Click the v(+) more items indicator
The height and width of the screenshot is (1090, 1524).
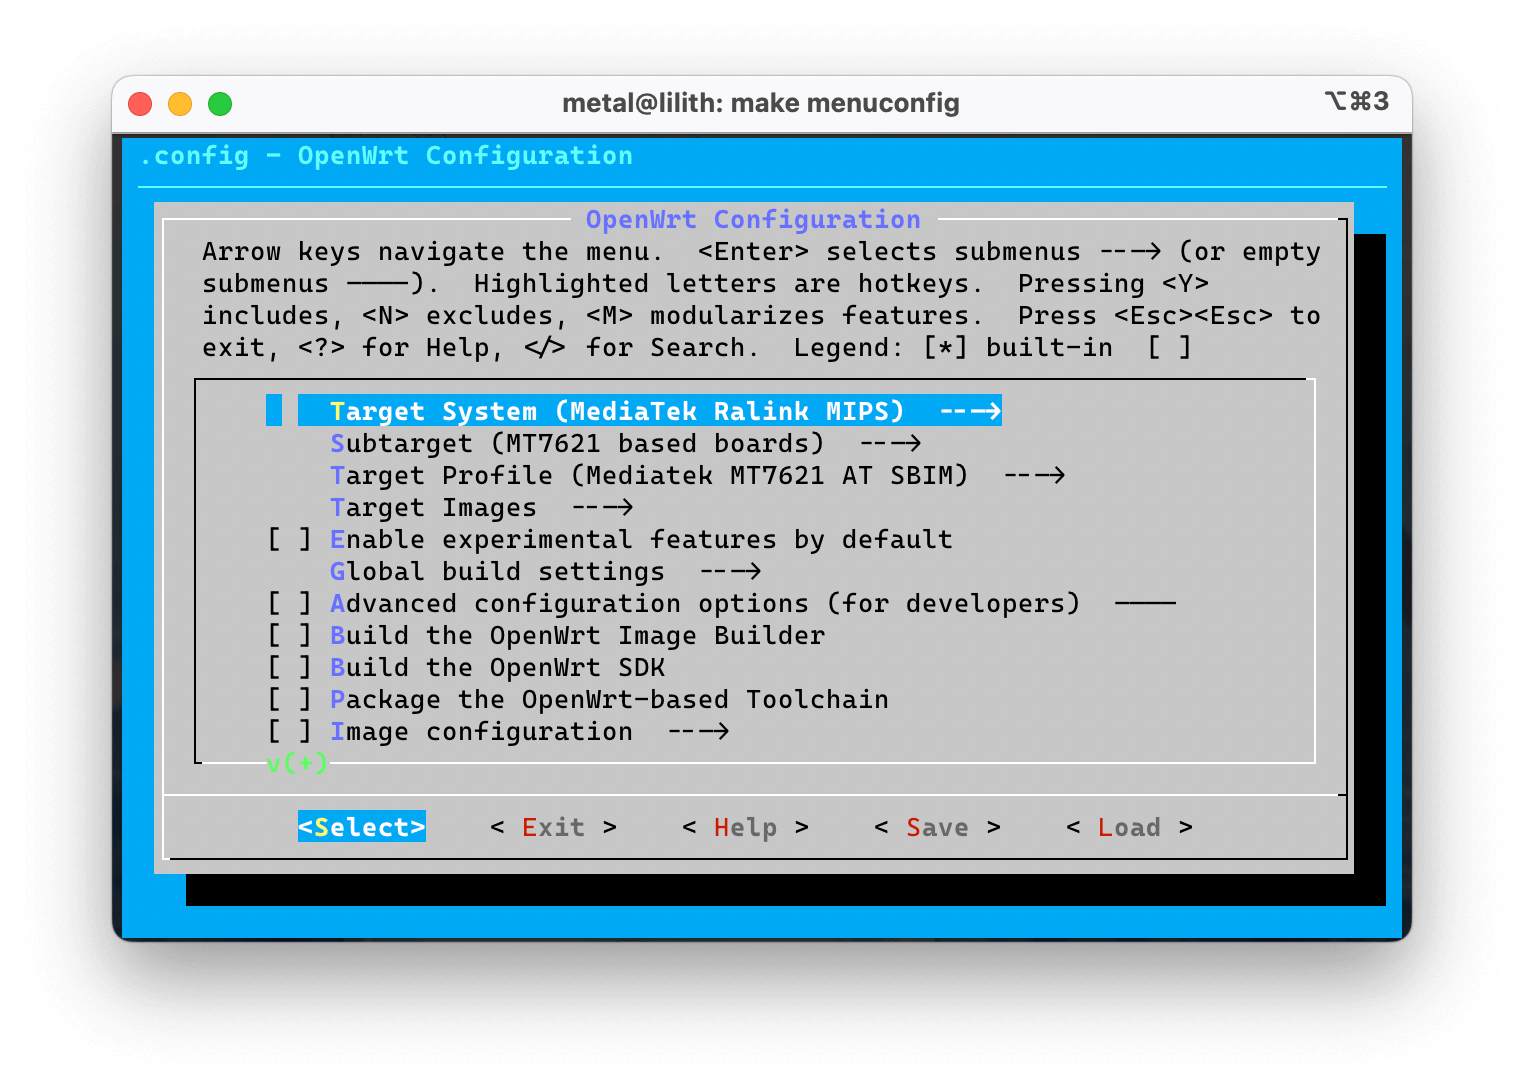pos(297,763)
